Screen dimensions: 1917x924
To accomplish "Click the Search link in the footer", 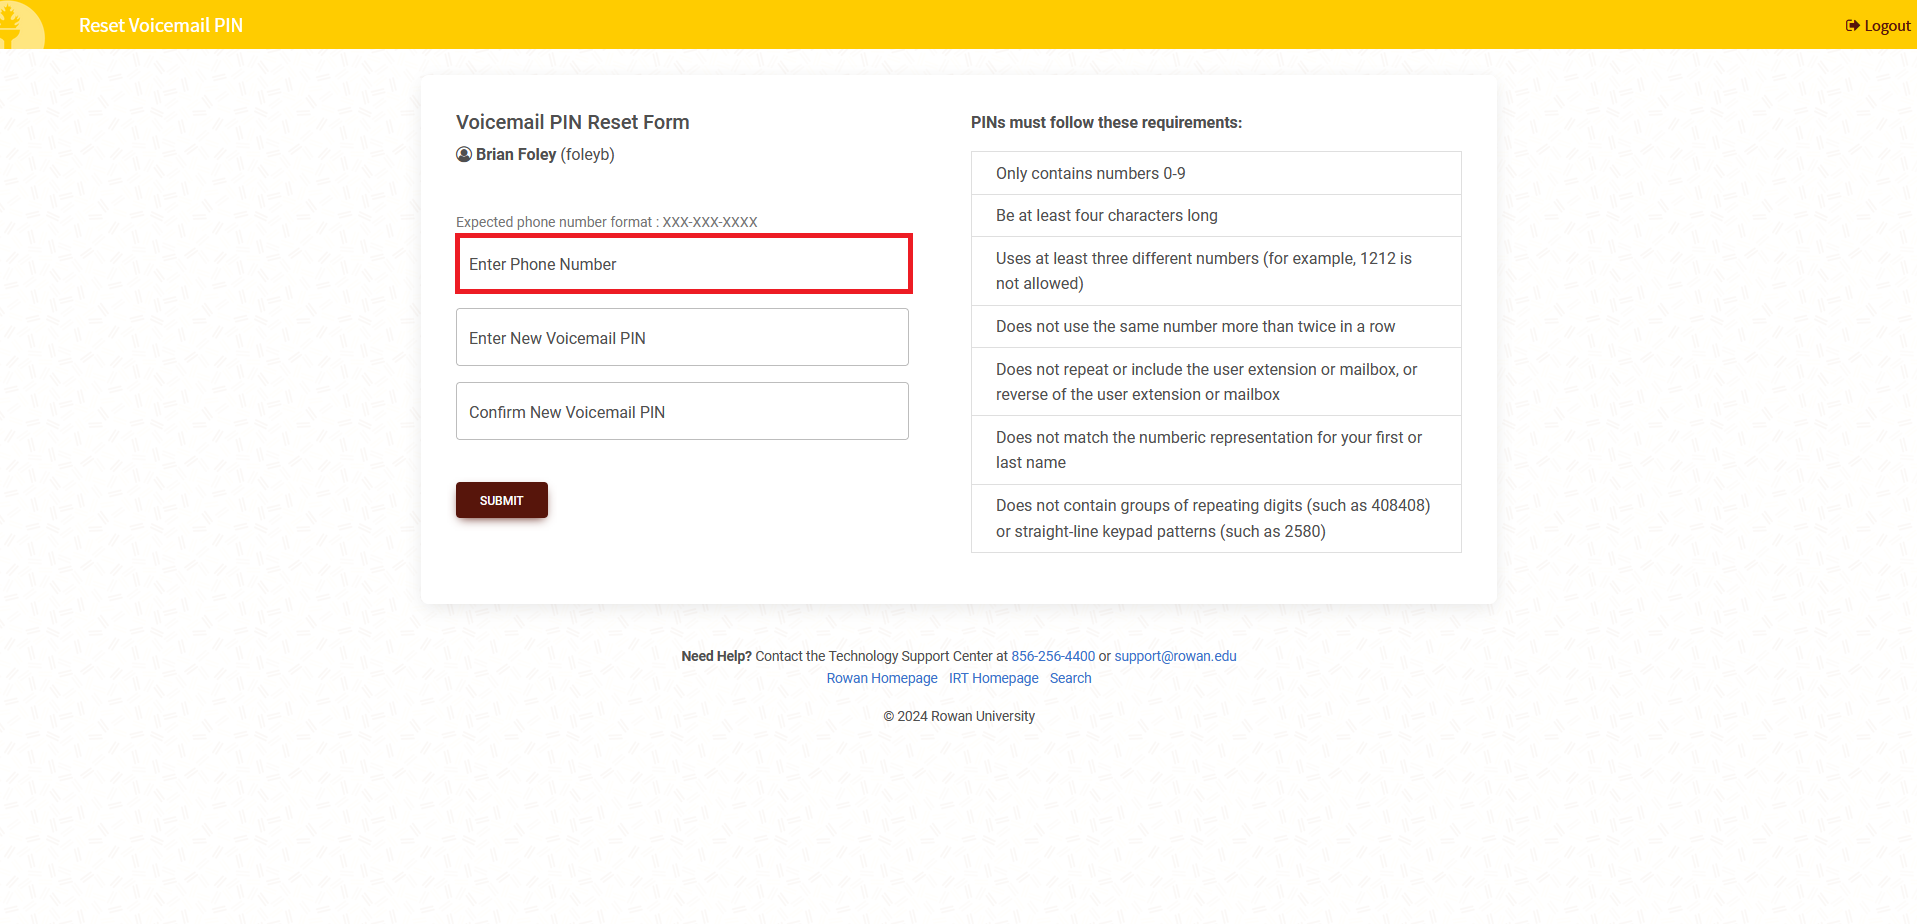I will click(1069, 678).
